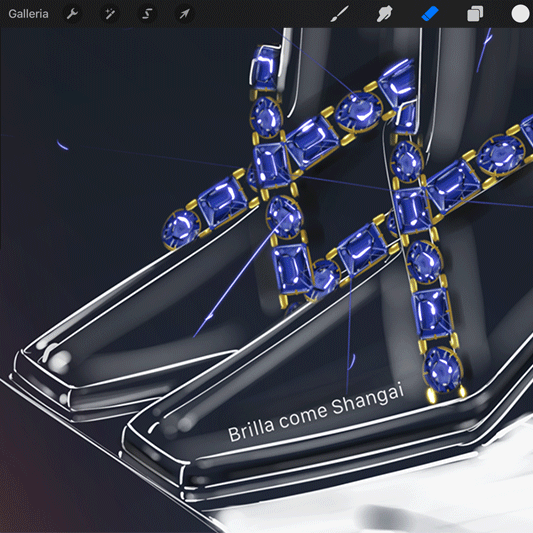This screenshot has width=533, height=533.
Task: Click the word 'Brilla' on canvas
Action: (x=251, y=430)
